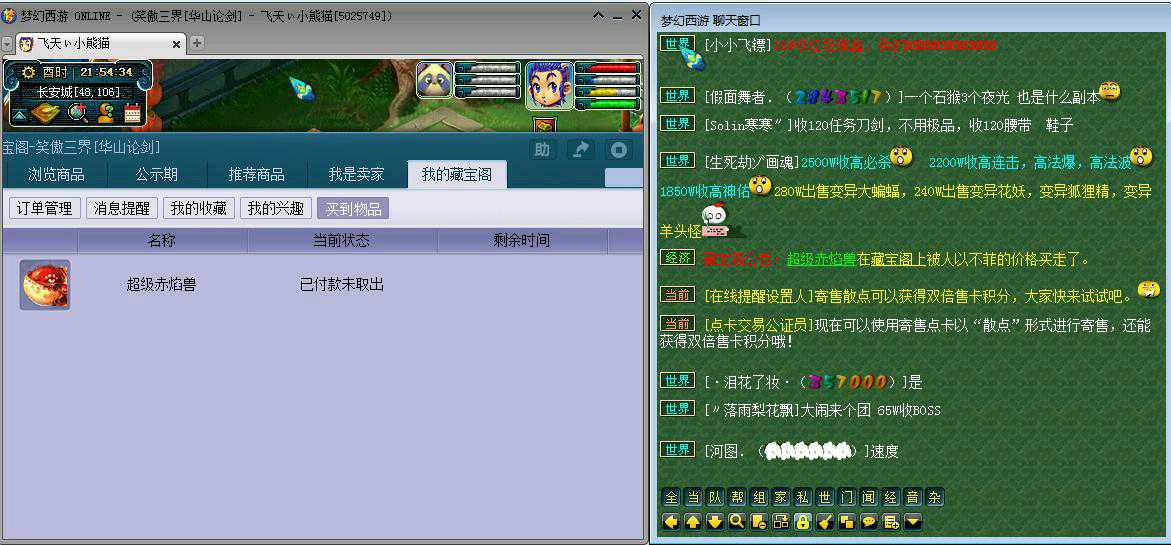Open the tab list dropdown left of character tab

7,44
